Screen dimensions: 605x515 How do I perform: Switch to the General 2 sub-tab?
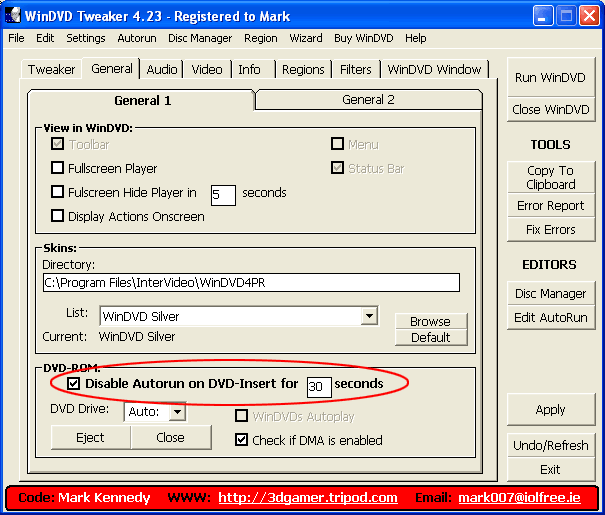coord(368,100)
